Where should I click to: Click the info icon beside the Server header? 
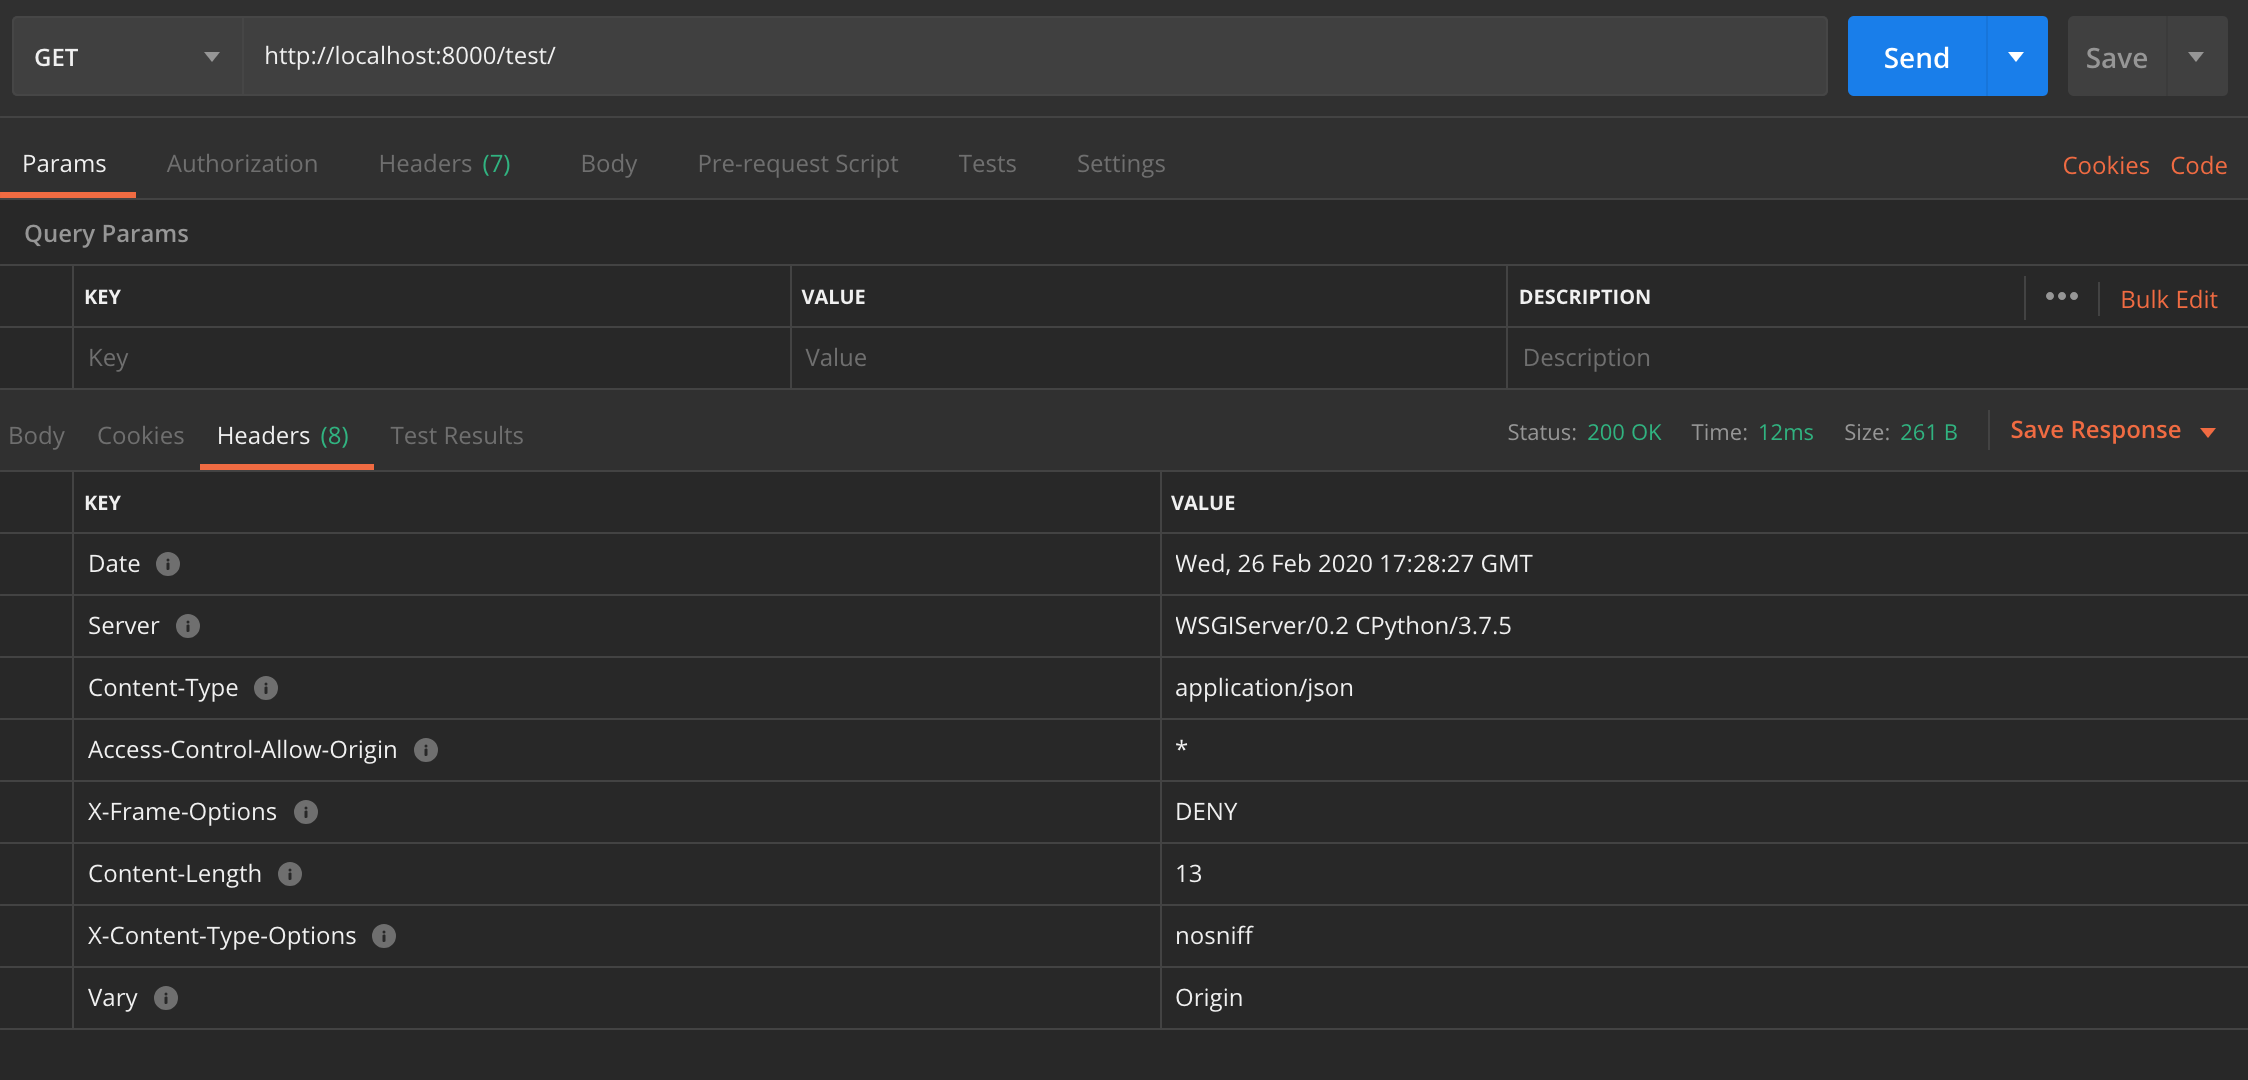pos(188,626)
